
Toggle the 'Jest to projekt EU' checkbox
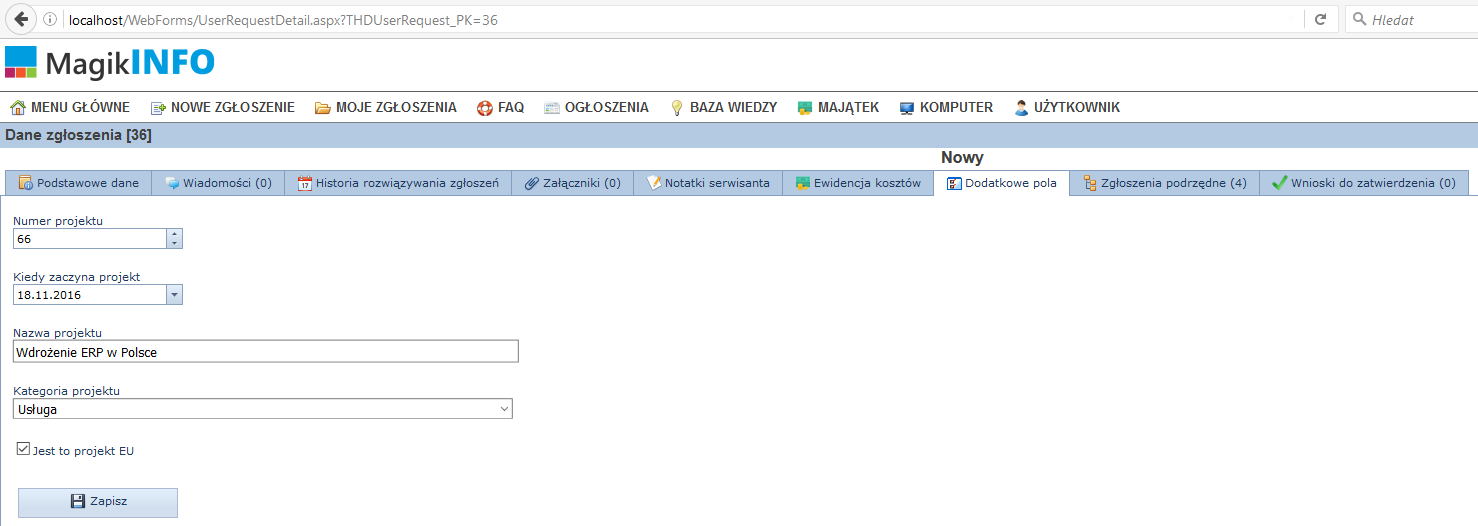coord(24,450)
